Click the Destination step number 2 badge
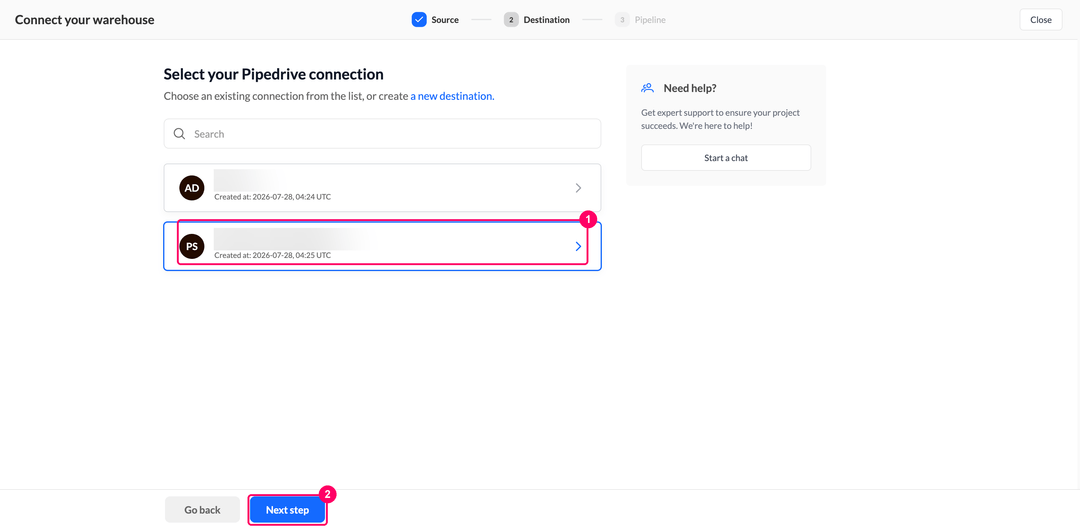This screenshot has width=1080, height=529. click(511, 20)
